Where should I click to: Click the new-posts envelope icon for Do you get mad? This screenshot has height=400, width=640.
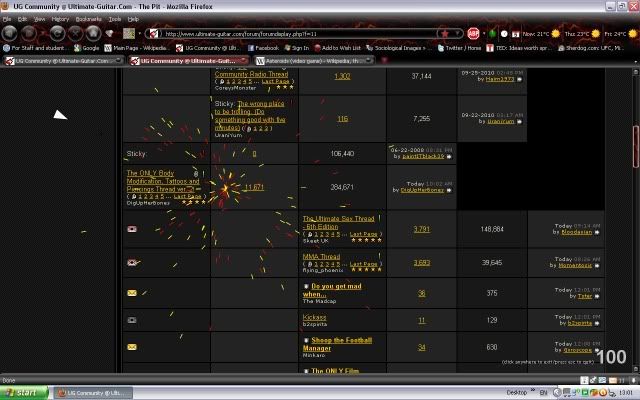pyautogui.click(x=132, y=293)
